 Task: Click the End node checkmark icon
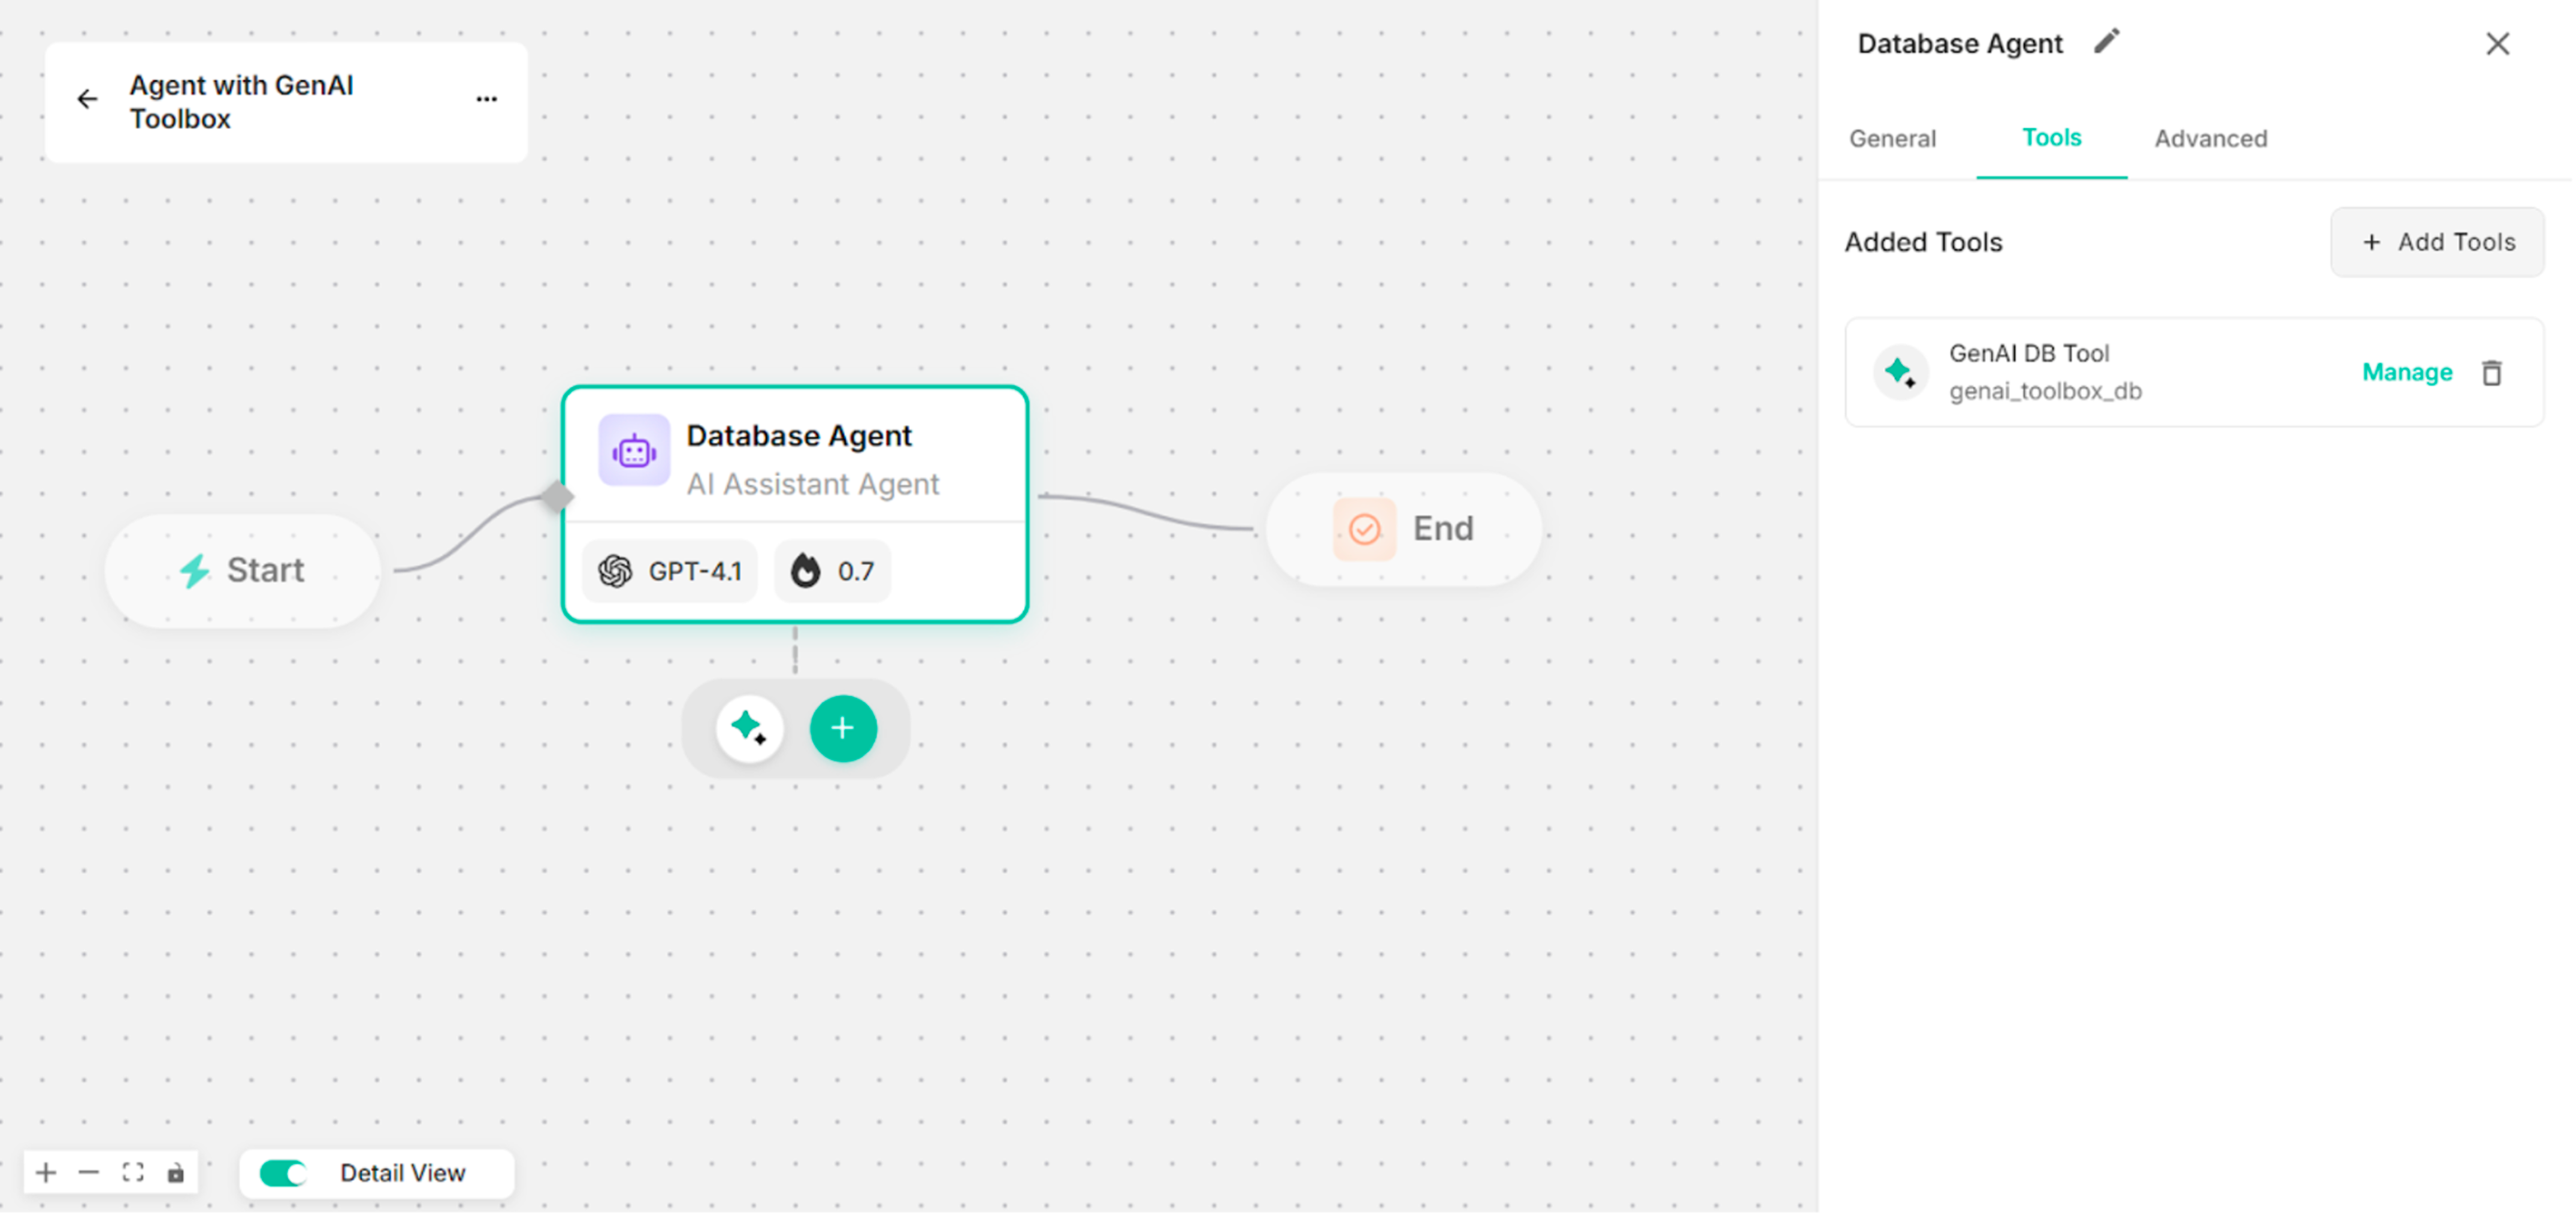[1364, 529]
